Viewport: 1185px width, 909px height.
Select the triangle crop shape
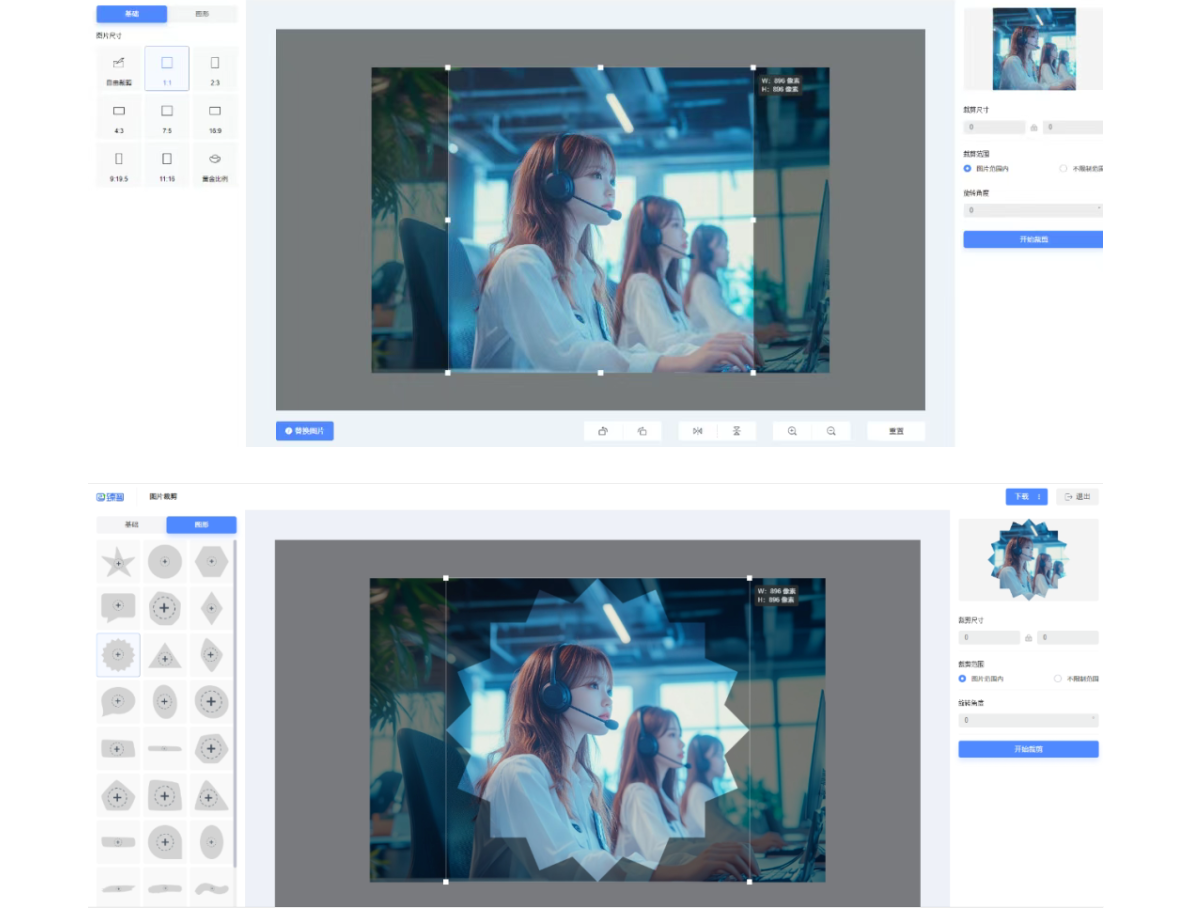tap(165, 656)
